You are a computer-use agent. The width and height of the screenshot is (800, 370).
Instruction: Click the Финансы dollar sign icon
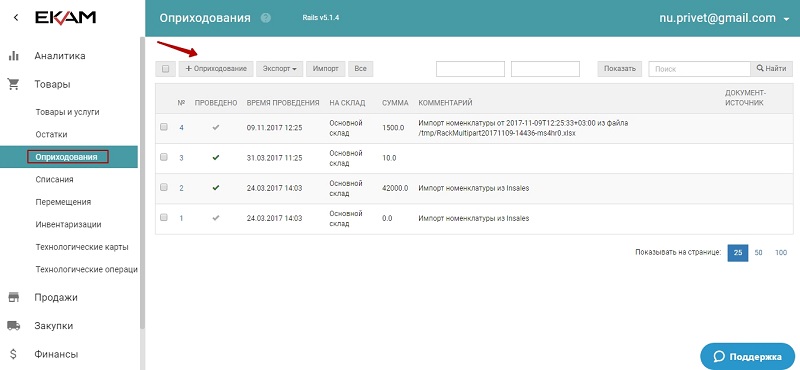click(14, 354)
